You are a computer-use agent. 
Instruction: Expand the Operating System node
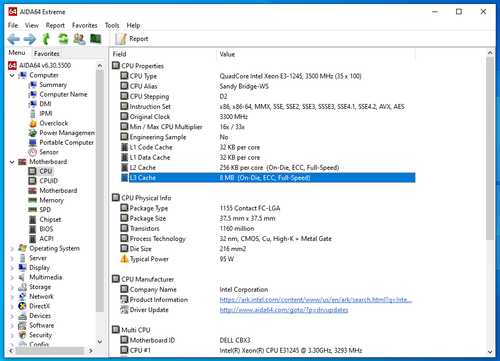[12, 249]
